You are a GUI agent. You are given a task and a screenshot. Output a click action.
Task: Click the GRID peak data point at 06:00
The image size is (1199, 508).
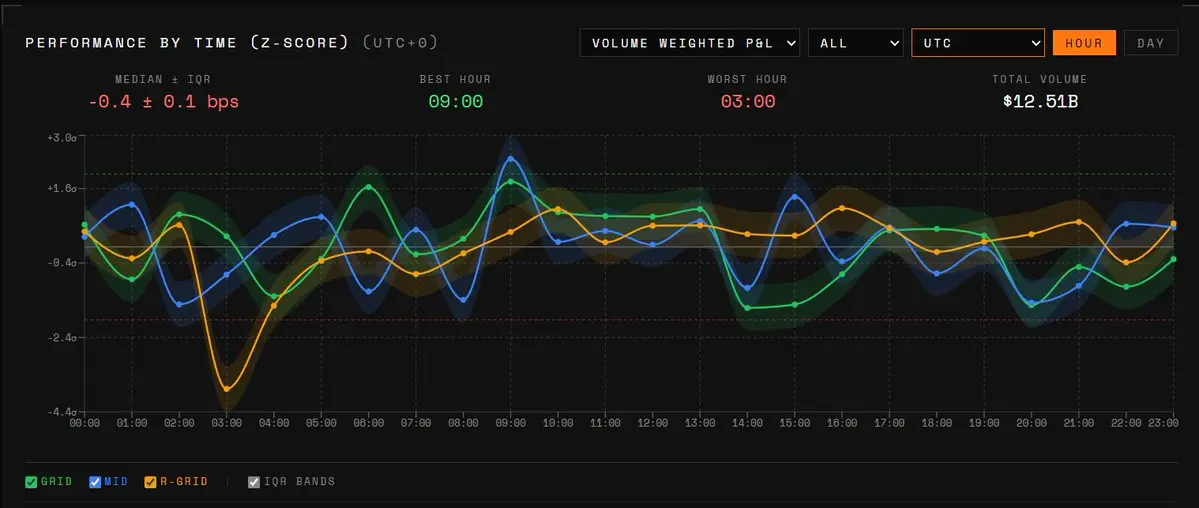(x=369, y=187)
